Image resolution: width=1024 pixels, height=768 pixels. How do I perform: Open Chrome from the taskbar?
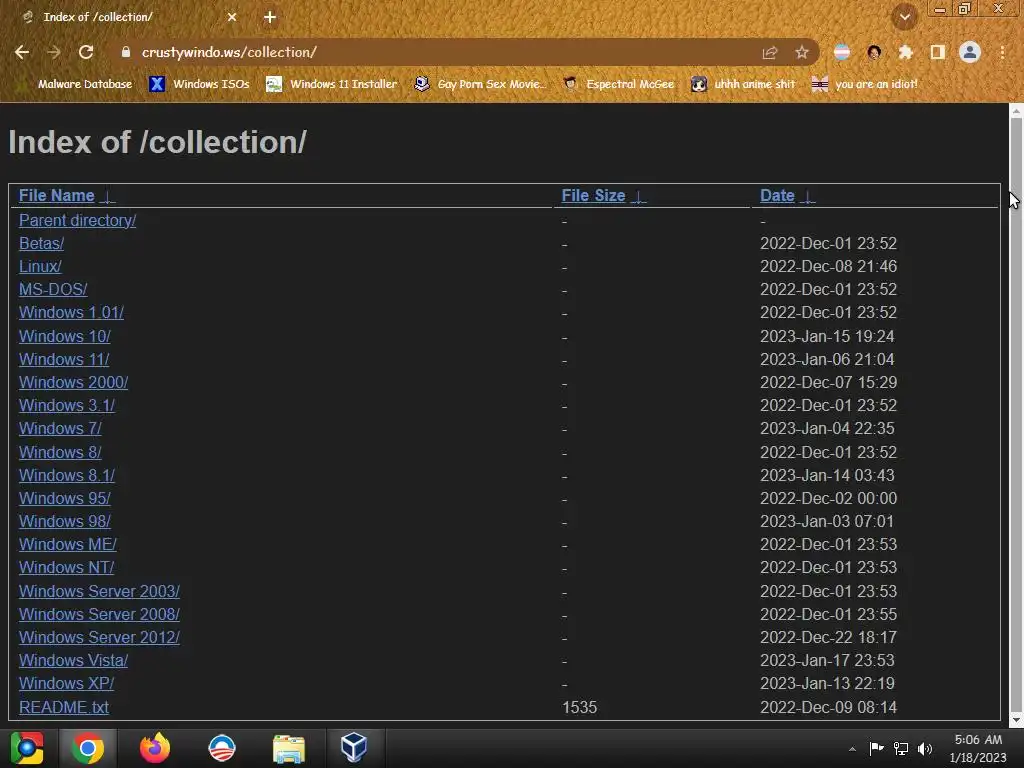tap(88, 748)
